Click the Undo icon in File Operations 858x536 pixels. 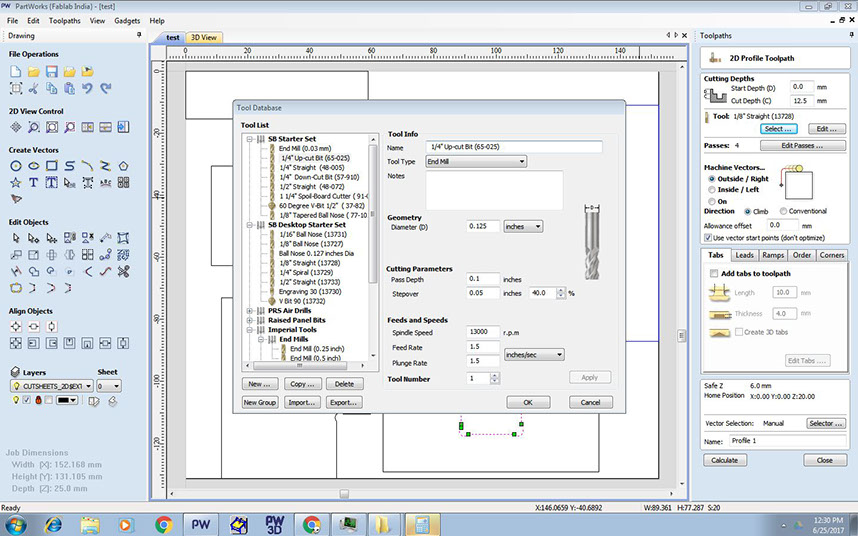point(88,89)
